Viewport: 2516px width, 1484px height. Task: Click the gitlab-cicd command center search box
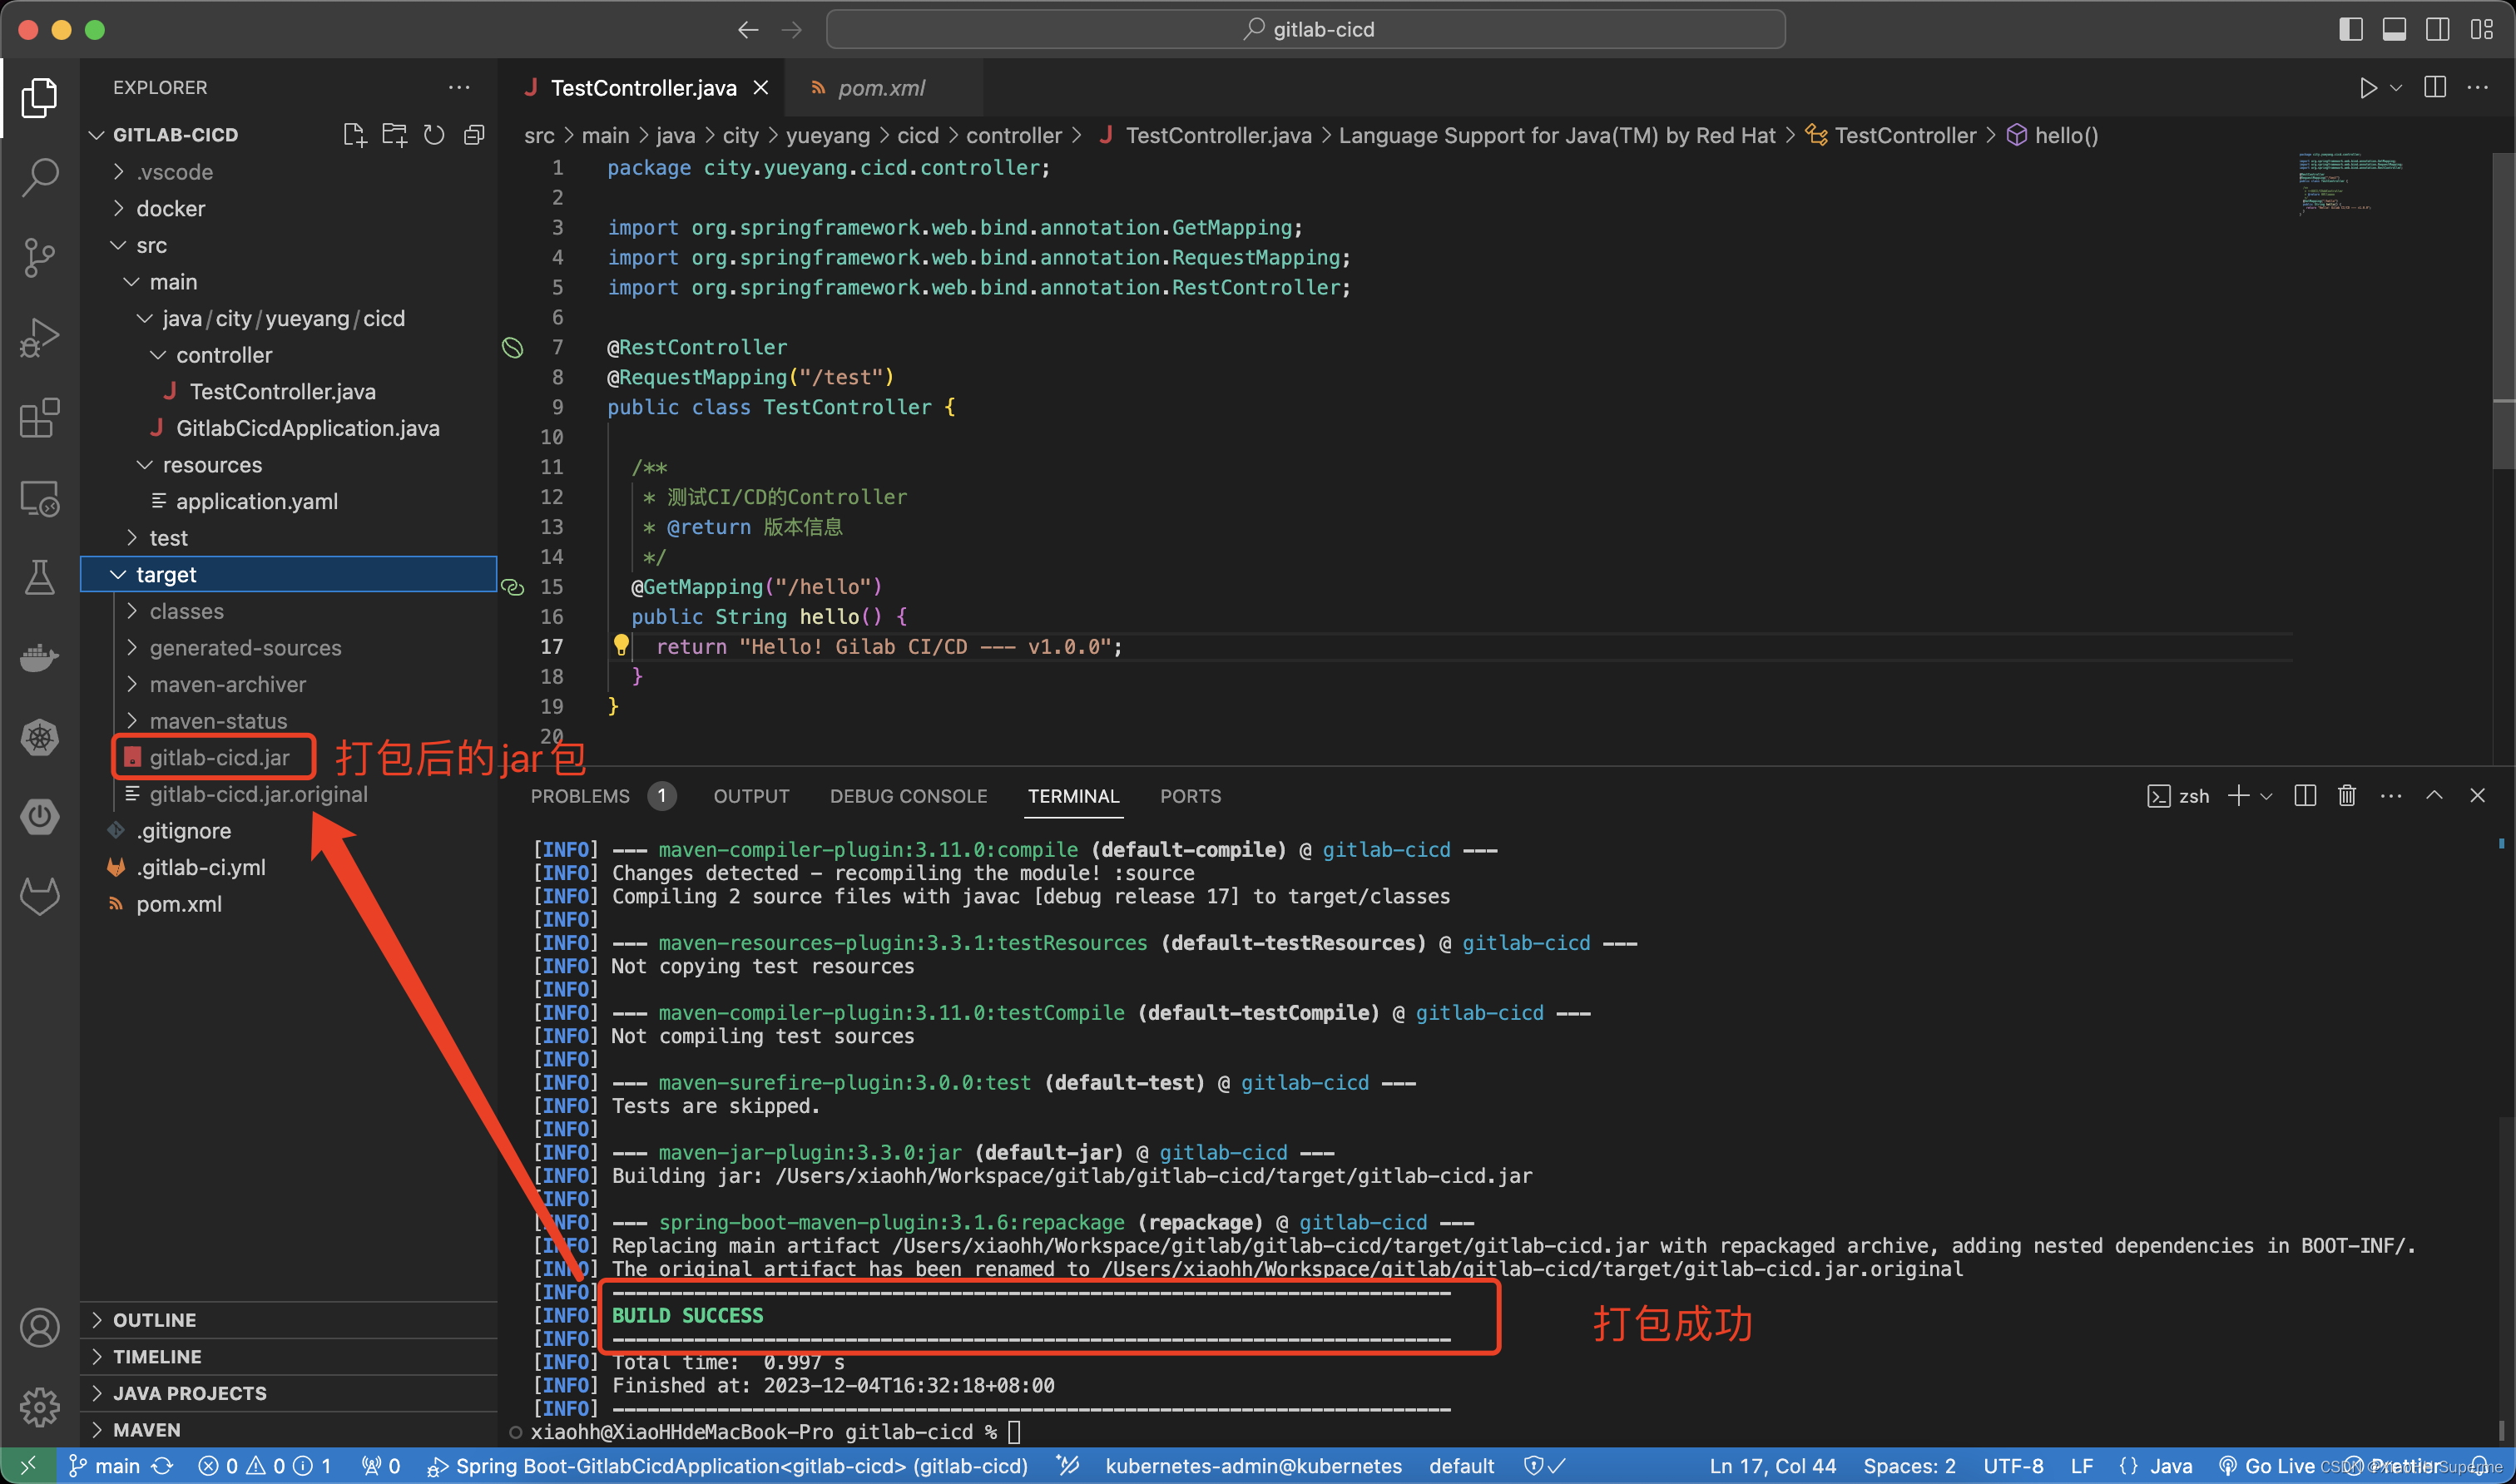[x=1305, y=29]
